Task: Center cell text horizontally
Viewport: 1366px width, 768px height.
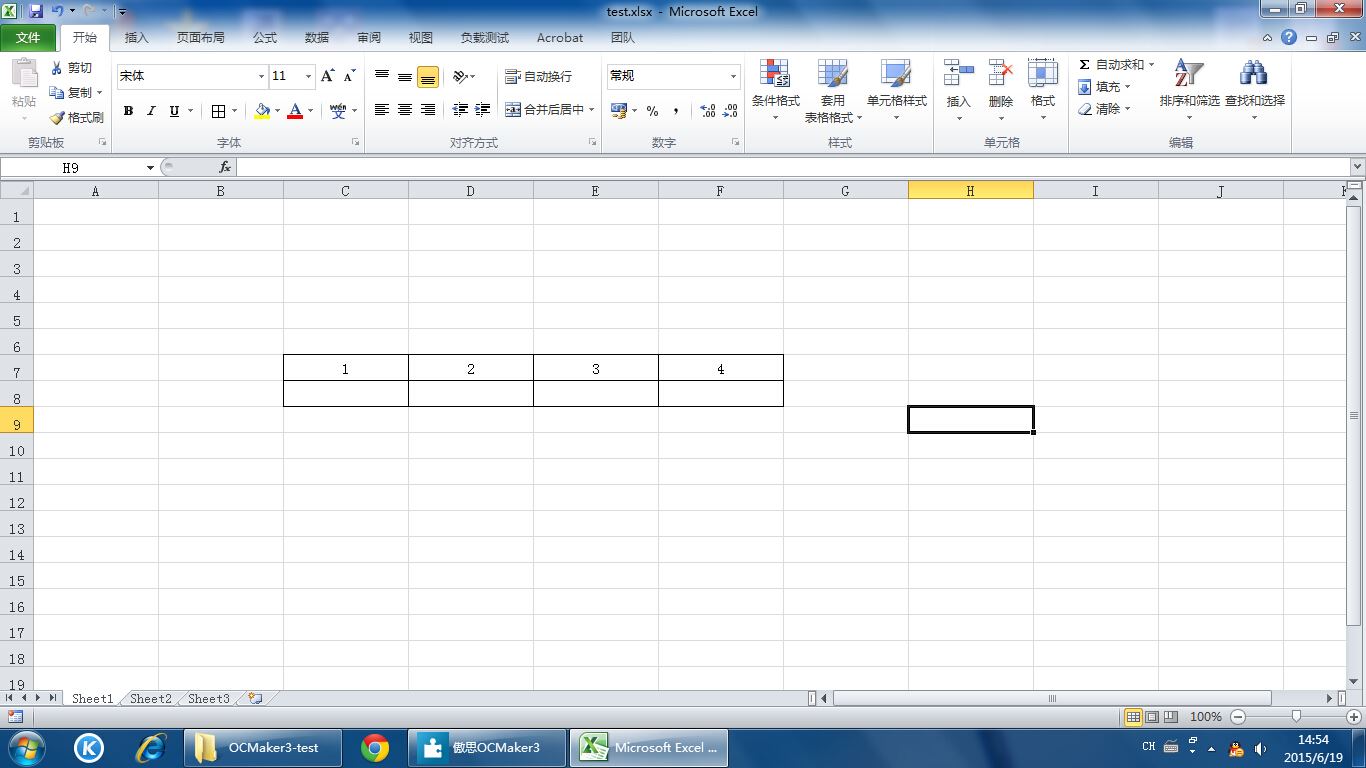Action: tap(405, 110)
